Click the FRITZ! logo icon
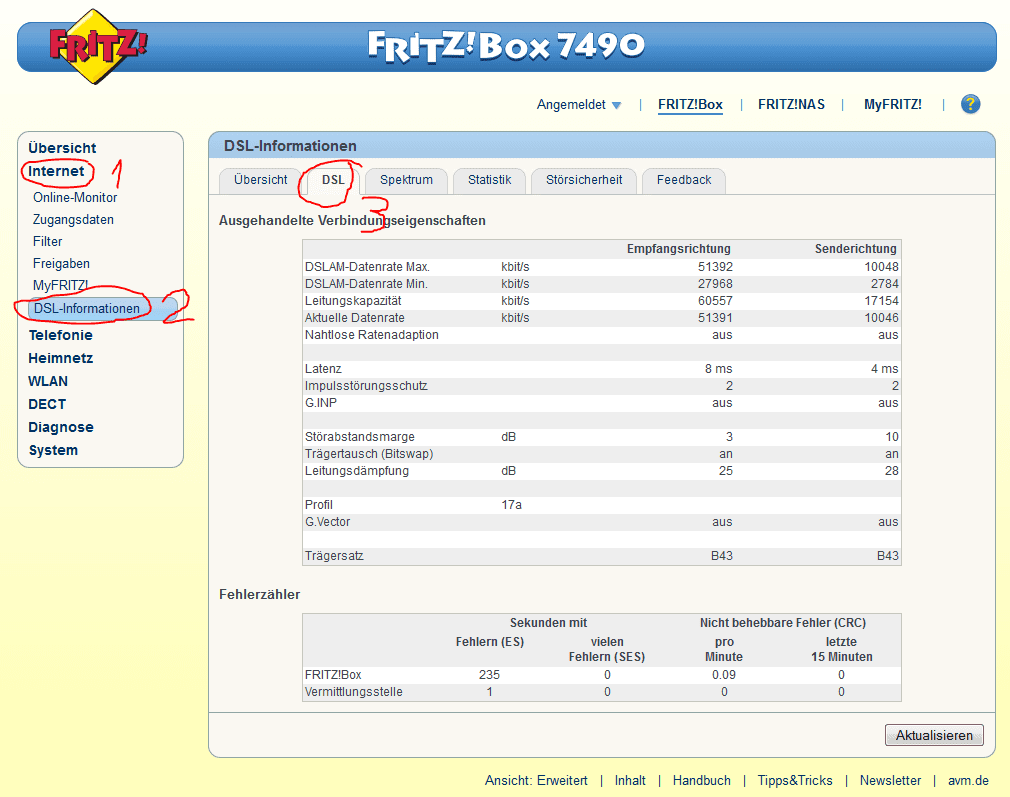The height and width of the screenshot is (797, 1010). tap(97, 46)
